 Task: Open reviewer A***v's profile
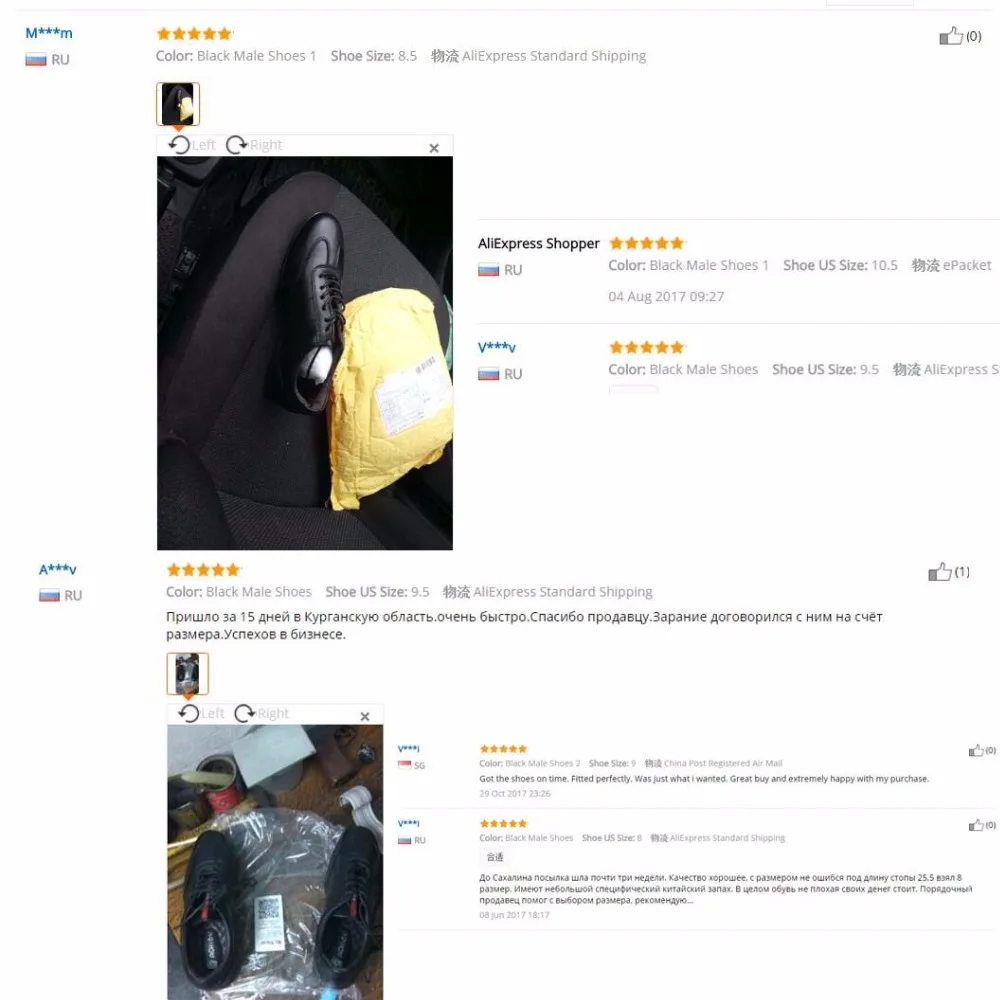[x=57, y=569]
